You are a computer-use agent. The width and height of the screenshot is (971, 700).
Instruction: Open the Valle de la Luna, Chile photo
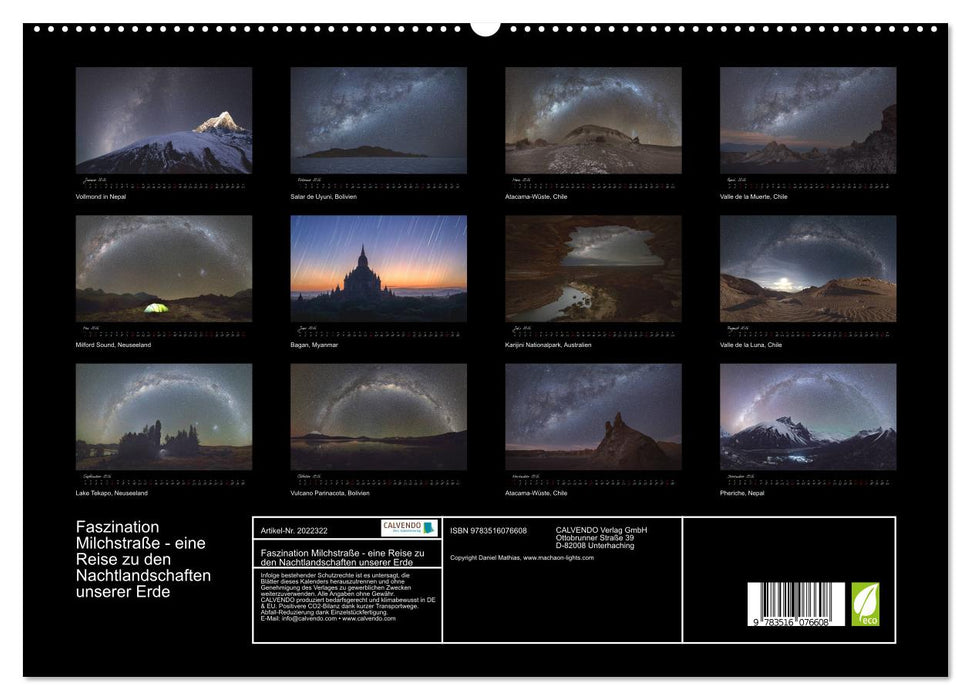click(808, 268)
